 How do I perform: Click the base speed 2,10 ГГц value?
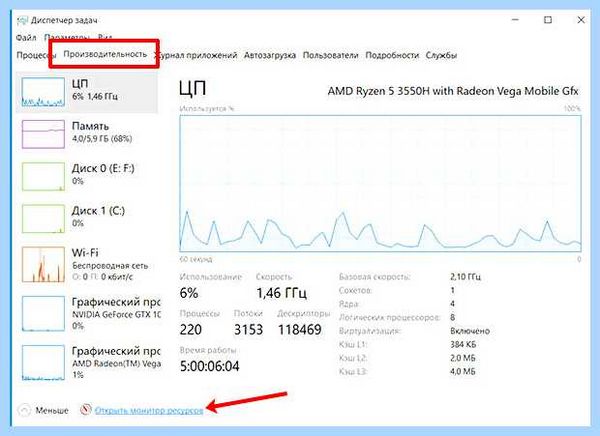click(x=465, y=276)
